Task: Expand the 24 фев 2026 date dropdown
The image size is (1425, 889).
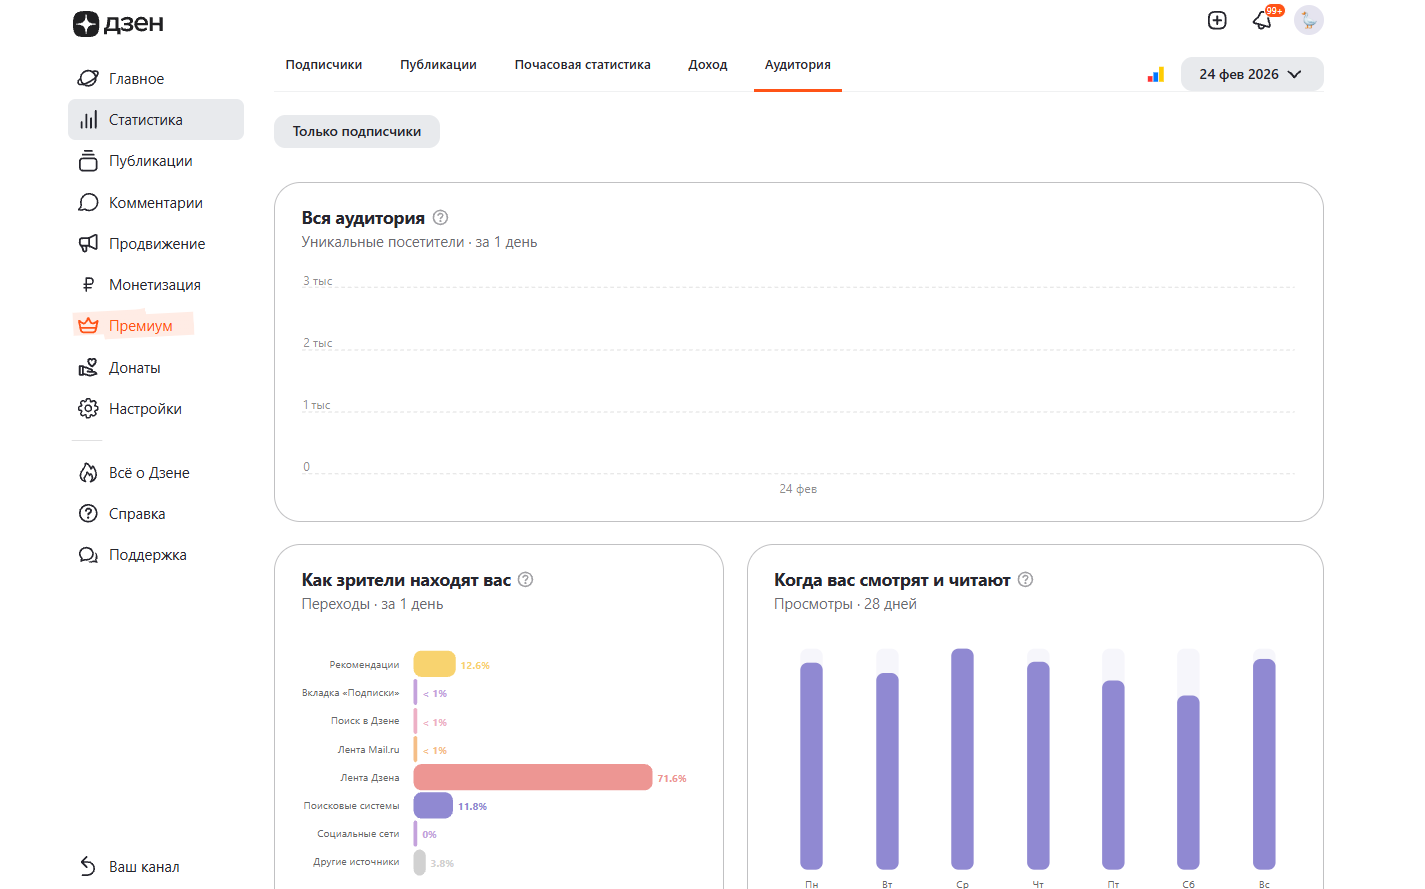Action: (x=1251, y=75)
